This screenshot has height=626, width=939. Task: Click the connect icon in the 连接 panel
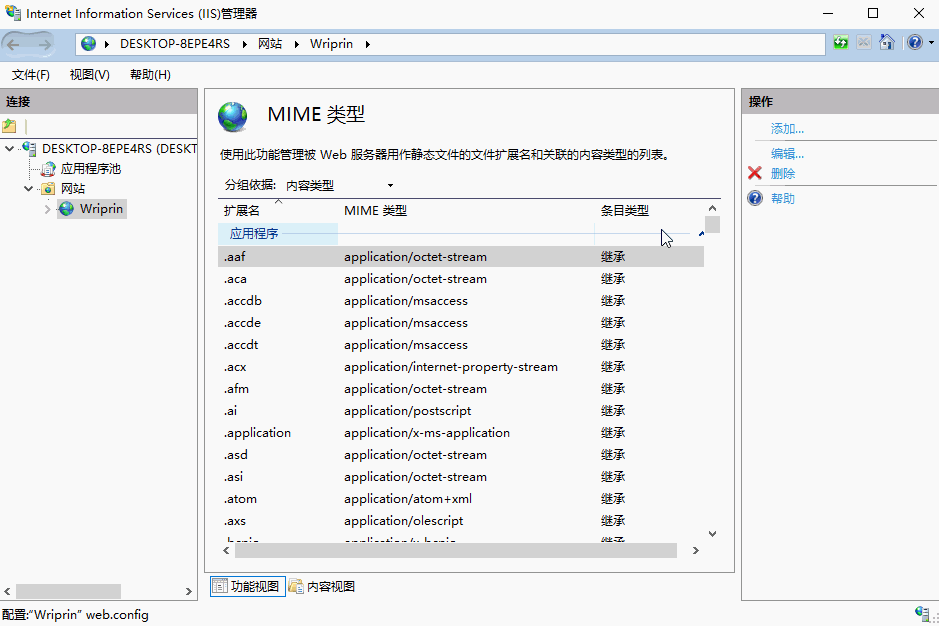[10, 126]
